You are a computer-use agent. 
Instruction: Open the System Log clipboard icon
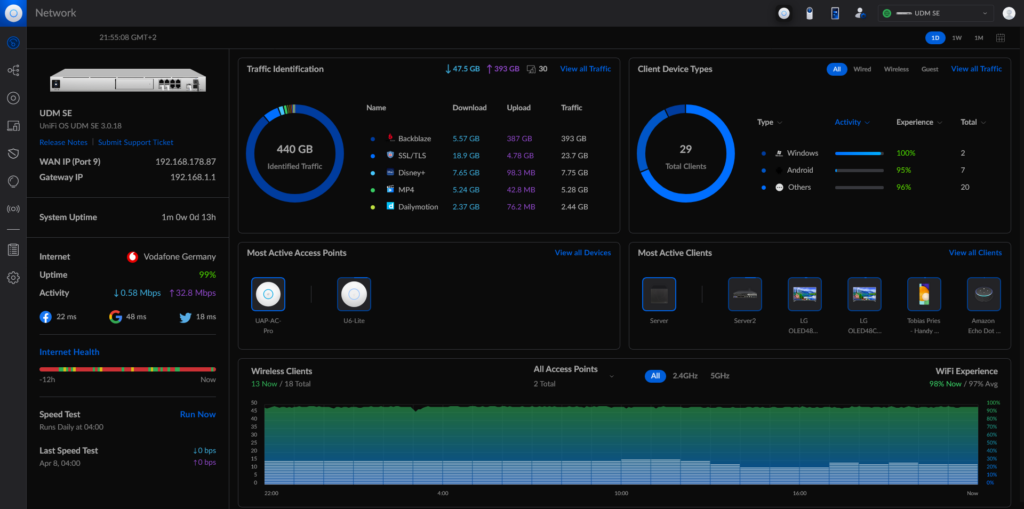tap(13, 250)
